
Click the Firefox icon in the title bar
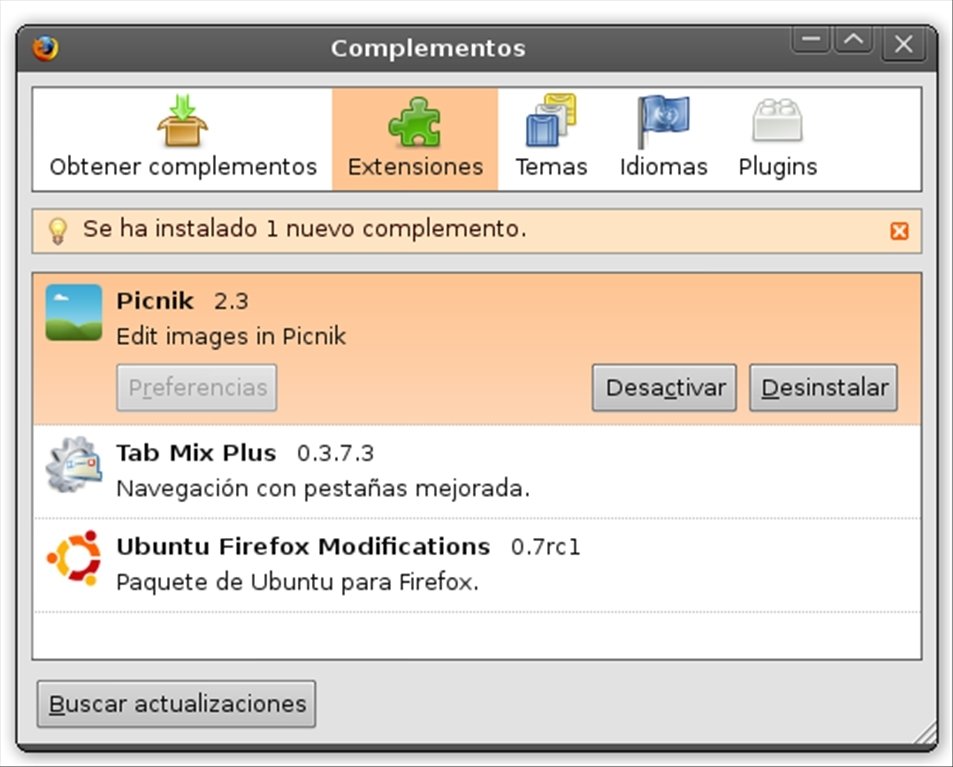[46, 48]
